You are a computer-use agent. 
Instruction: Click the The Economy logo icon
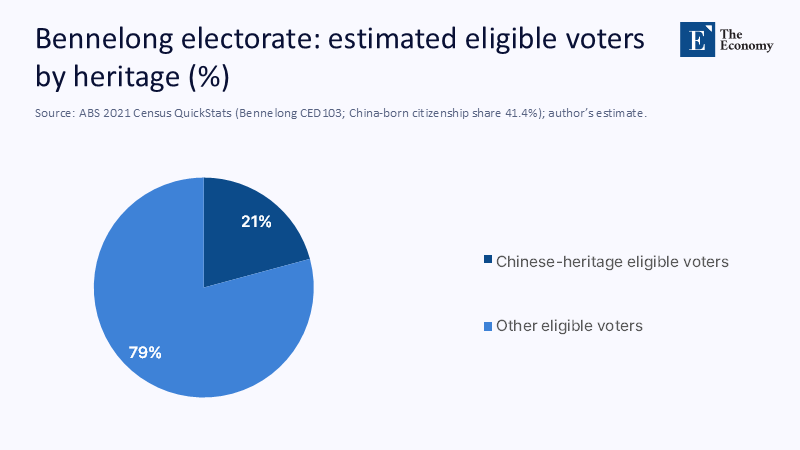(x=699, y=39)
